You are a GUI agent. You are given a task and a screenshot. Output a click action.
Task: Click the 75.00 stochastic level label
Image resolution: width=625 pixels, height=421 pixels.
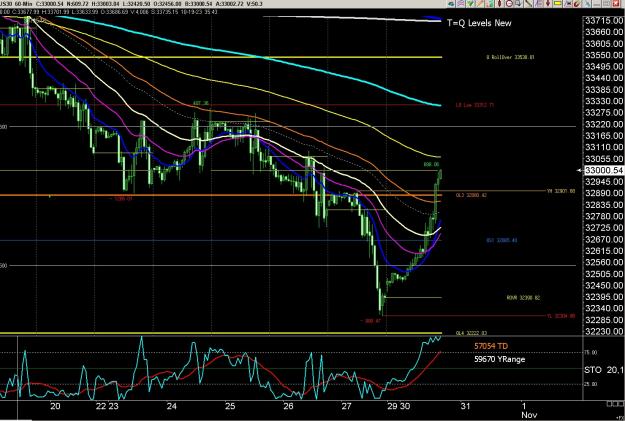[x=591, y=352]
